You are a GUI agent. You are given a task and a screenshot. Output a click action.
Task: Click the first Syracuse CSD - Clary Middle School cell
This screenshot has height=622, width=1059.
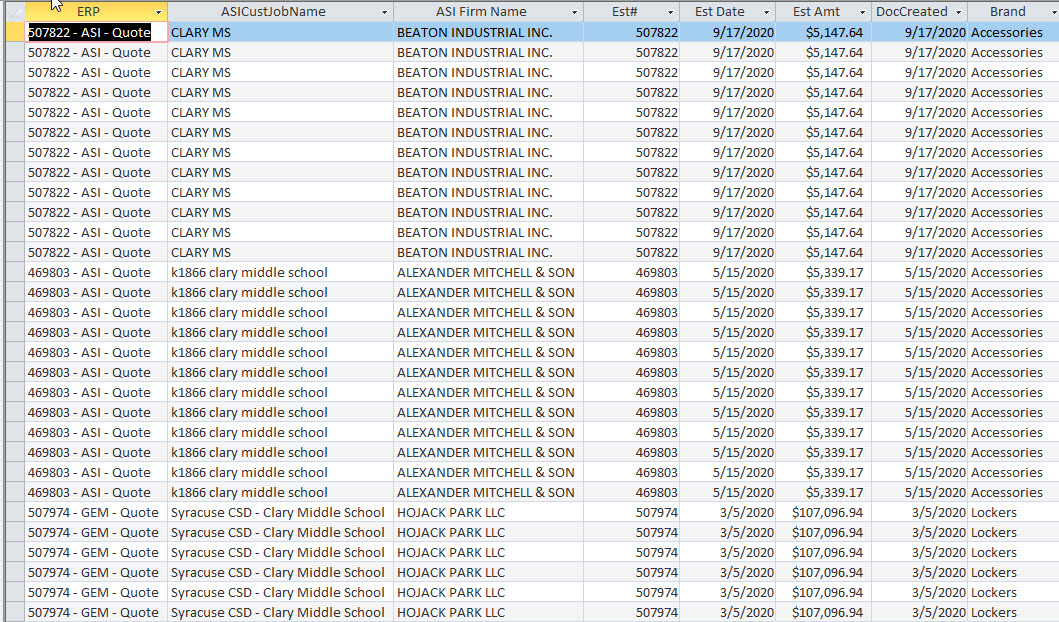click(280, 513)
